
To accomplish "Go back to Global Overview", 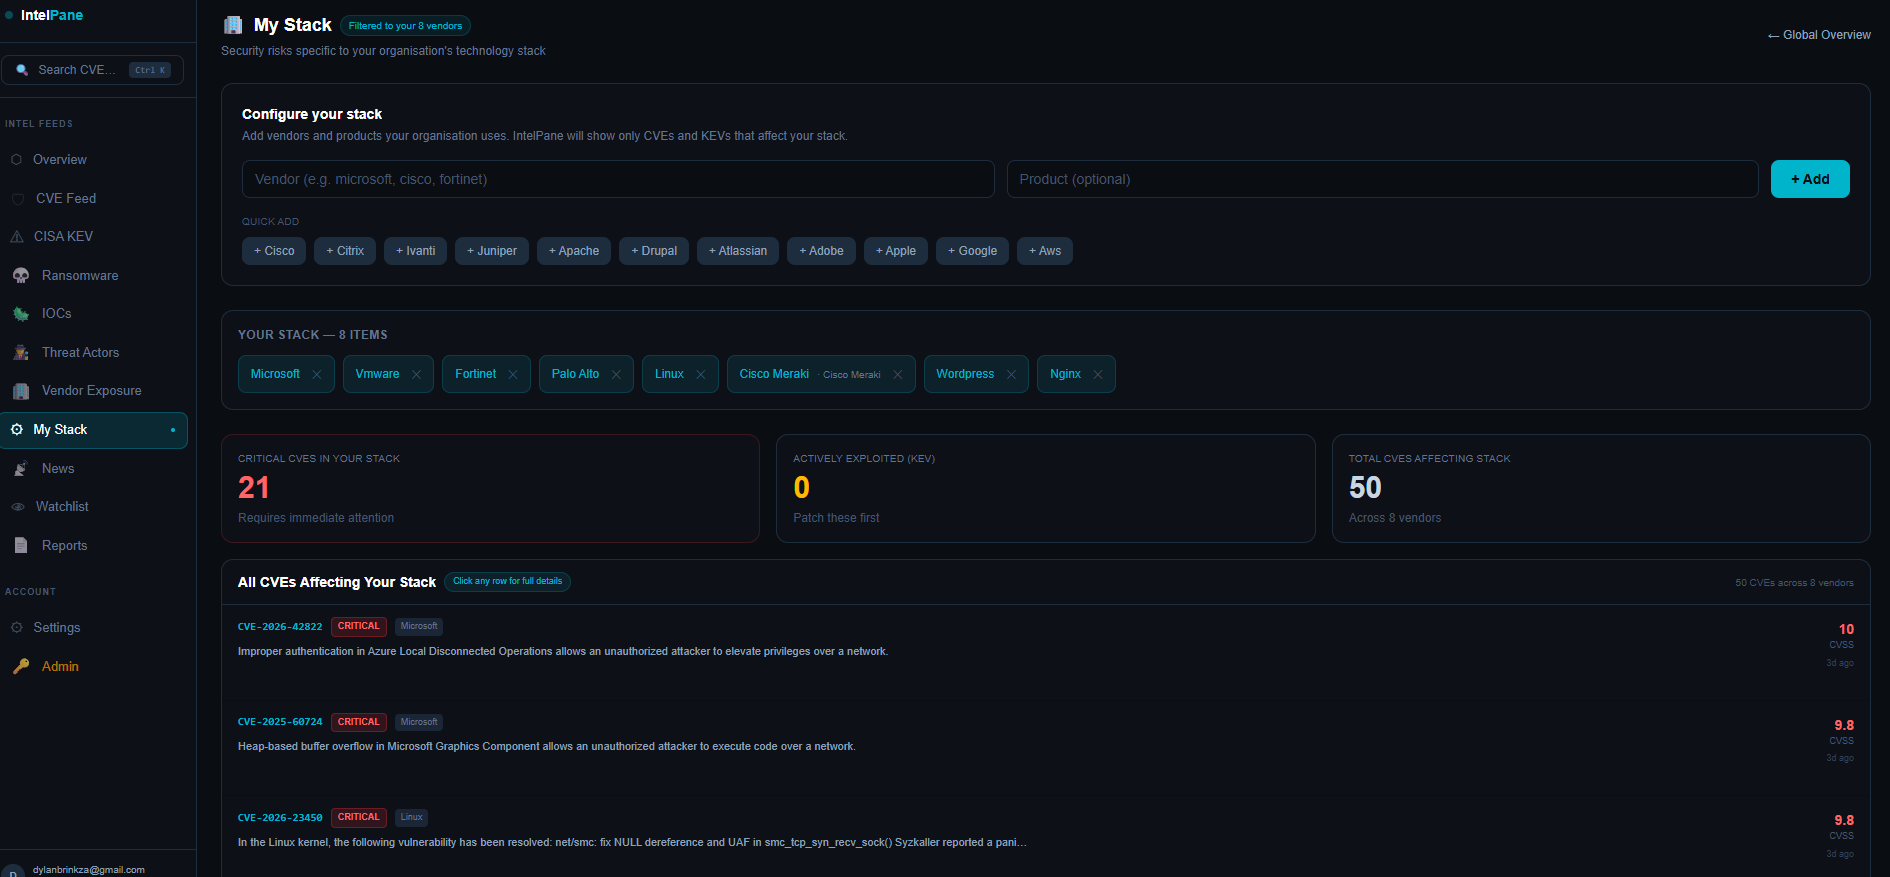I will [1819, 35].
